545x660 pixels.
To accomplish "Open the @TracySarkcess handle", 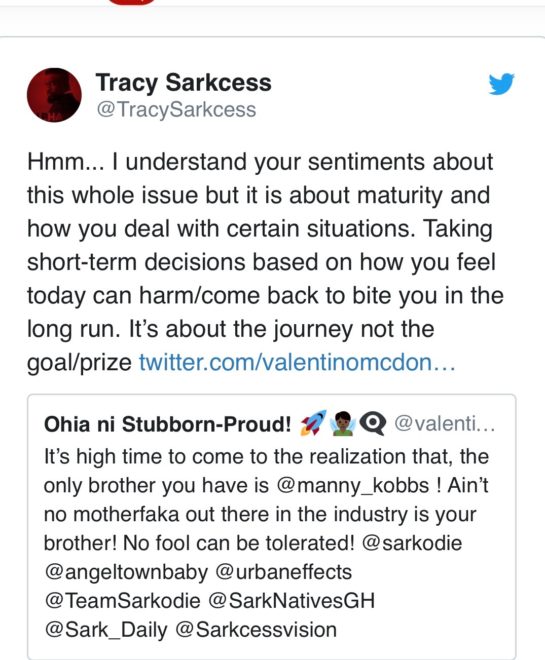I will point(176,110).
